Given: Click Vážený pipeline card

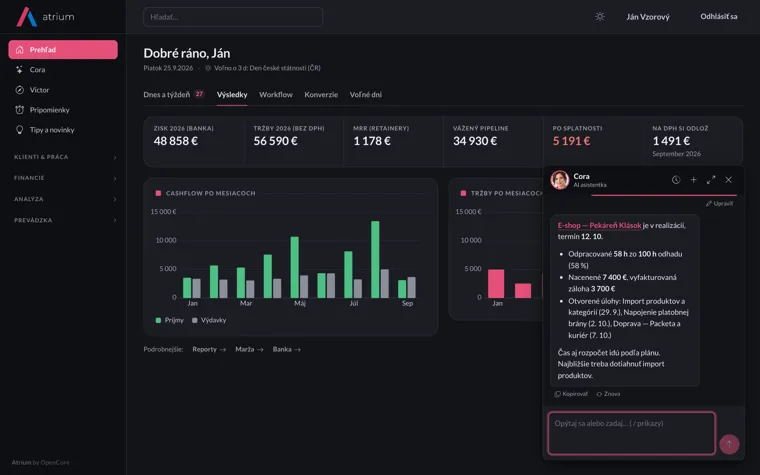Looking at the screenshot, I should pos(493,141).
